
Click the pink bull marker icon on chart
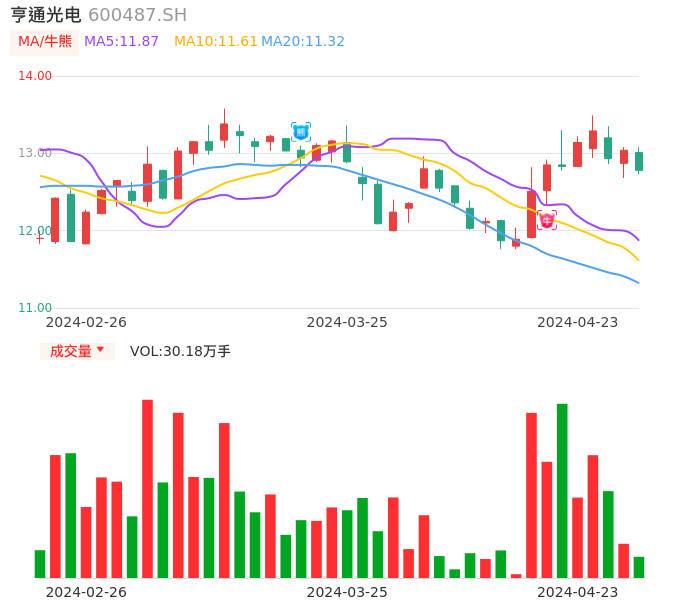point(547,220)
